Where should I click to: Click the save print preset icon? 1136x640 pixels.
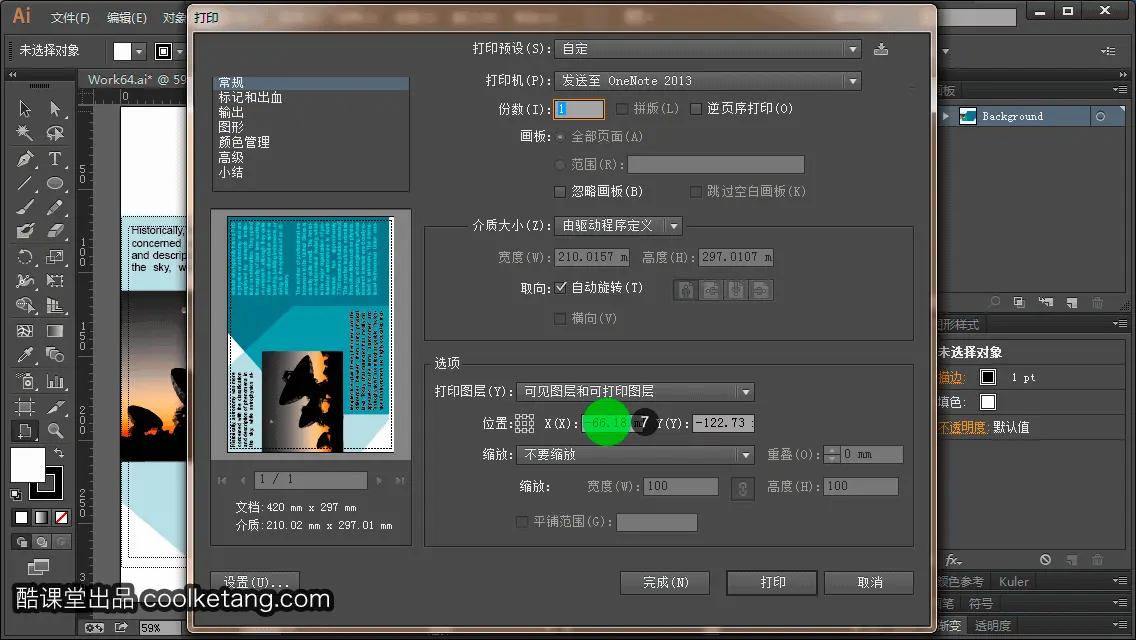[880, 49]
